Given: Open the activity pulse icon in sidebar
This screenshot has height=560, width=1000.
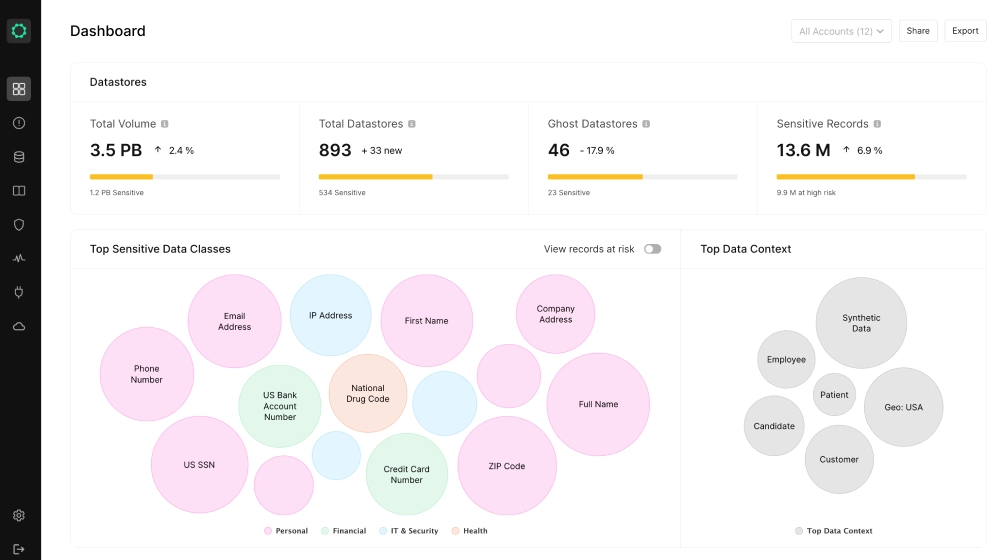Looking at the screenshot, I should tap(19, 258).
